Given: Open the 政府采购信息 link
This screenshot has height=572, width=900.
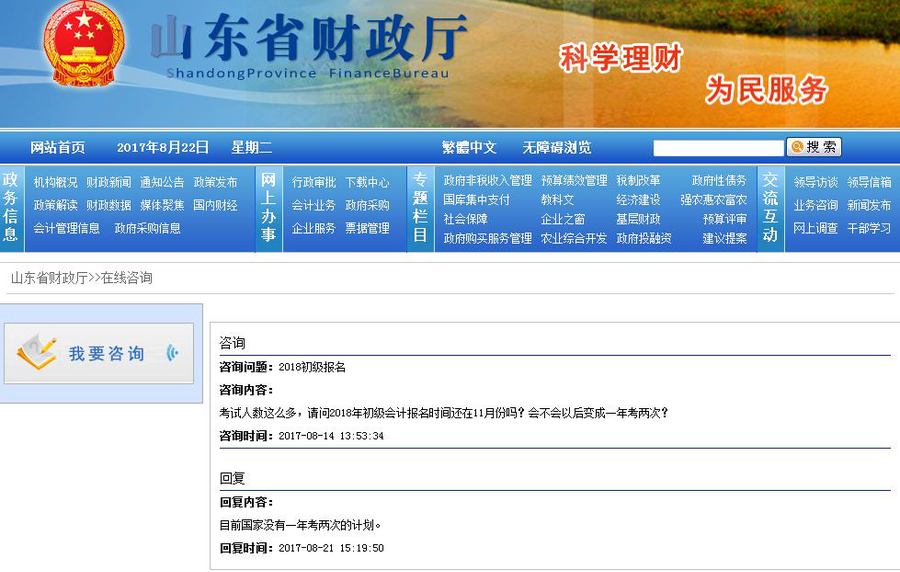Looking at the screenshot, I should pyautogui.click(x=147, y=228).
